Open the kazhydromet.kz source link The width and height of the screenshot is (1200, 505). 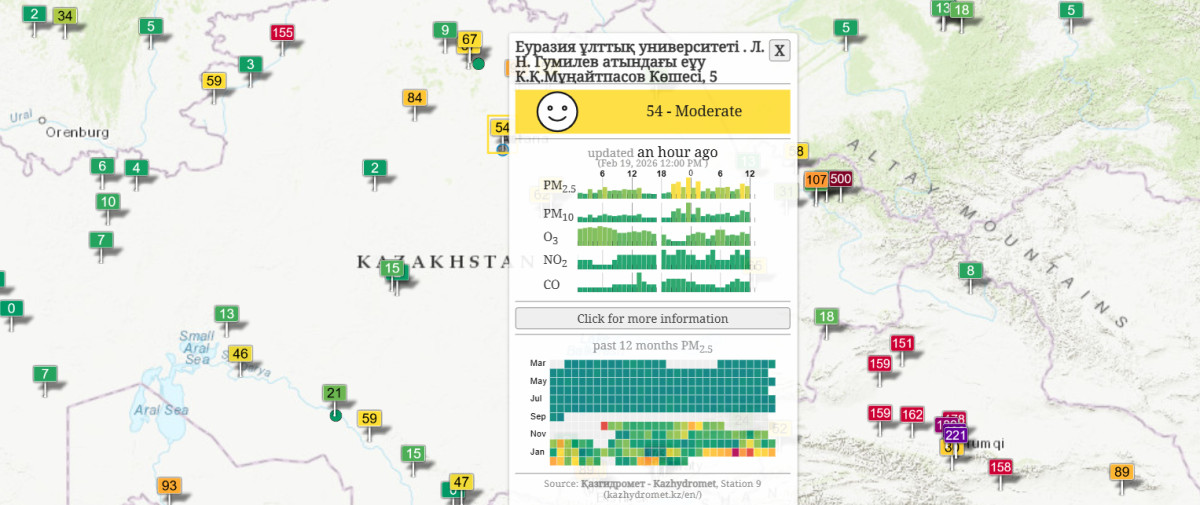[652, 495]
